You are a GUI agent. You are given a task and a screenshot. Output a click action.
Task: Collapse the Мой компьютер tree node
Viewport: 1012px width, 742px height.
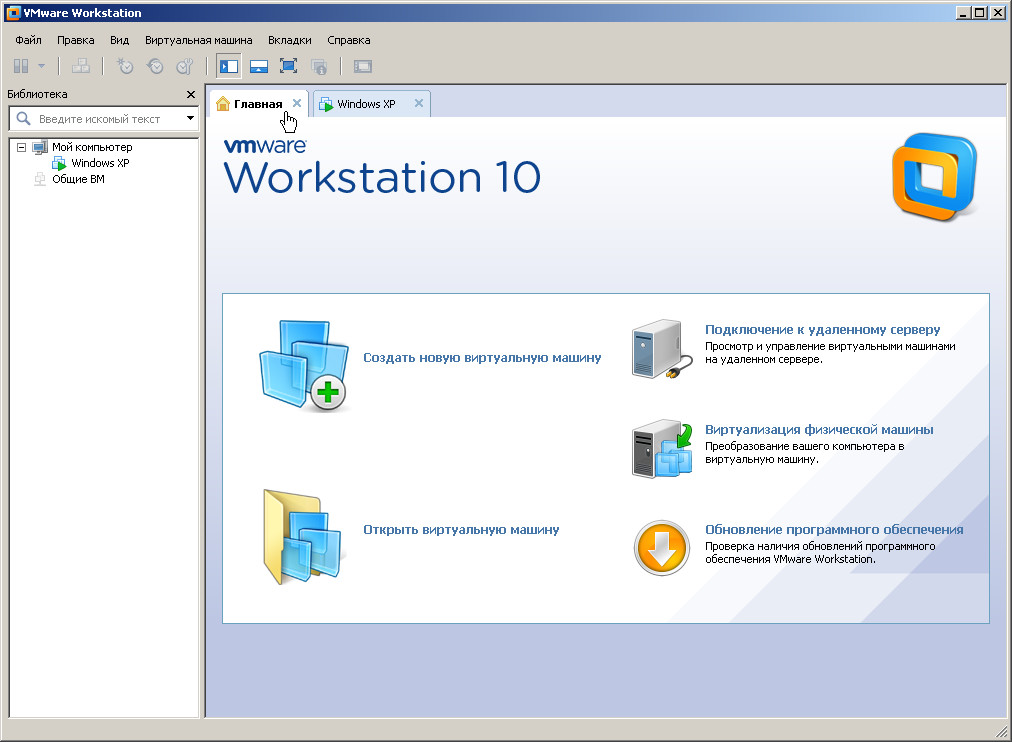[21, 147]
